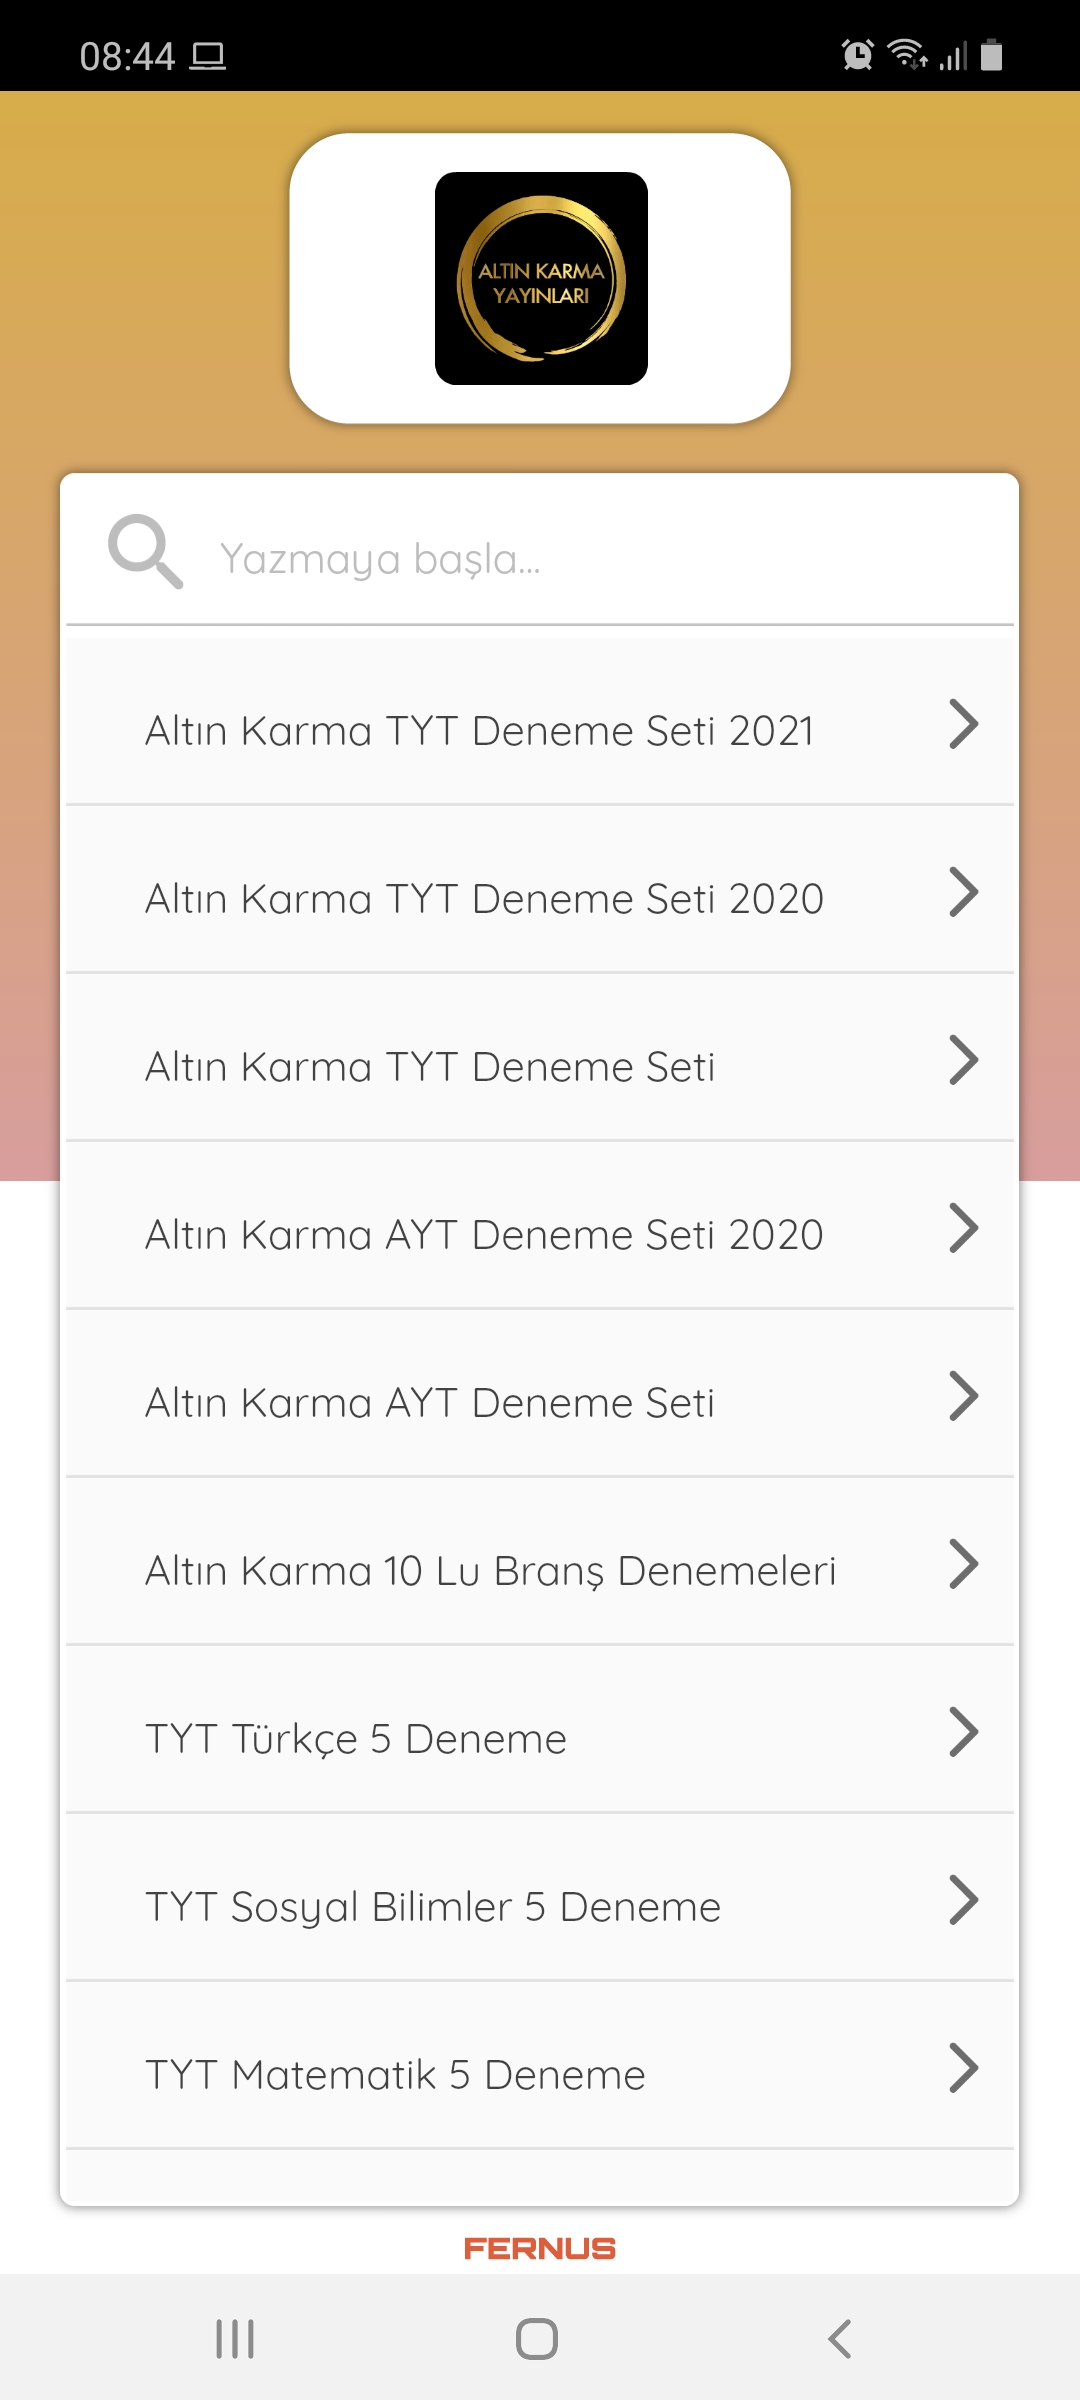Tap the Android home button
This screenshot has width=1080, height=2400.
537,2339
